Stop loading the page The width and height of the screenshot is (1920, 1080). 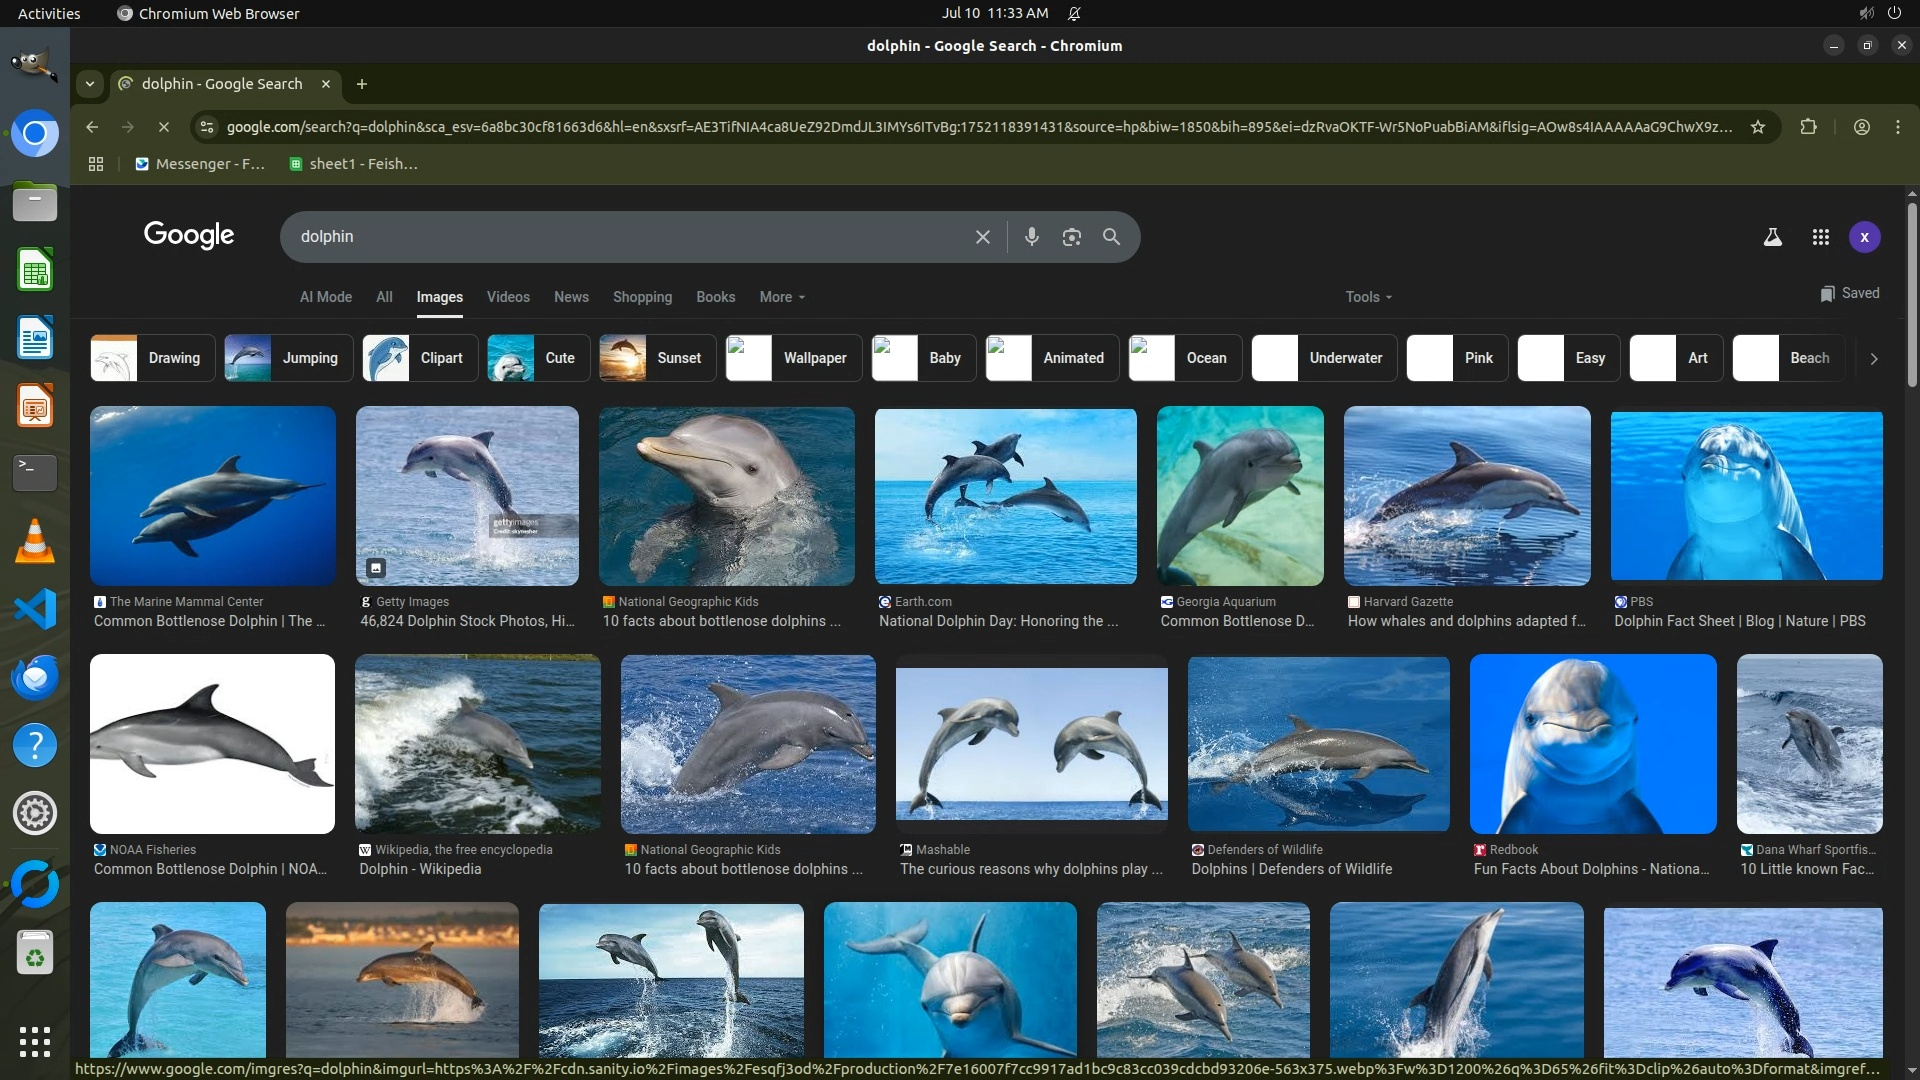[164, 127]
